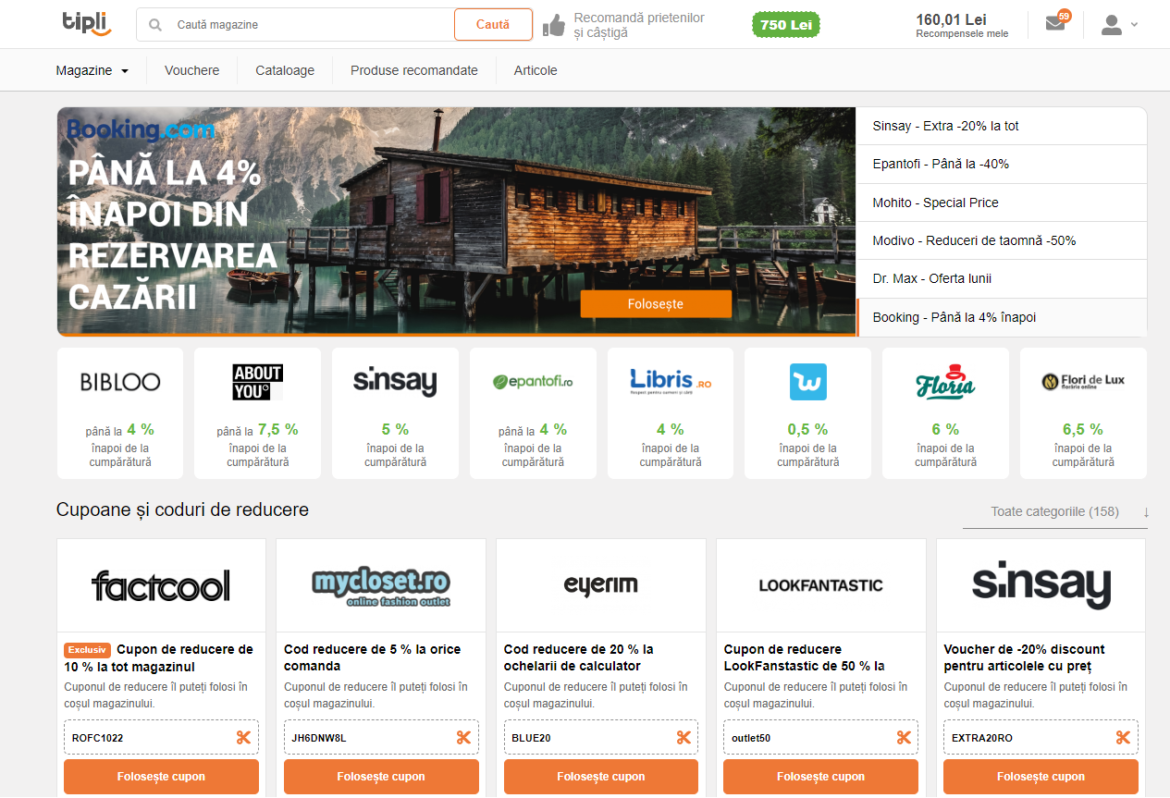Viewport: 1170px width, 798px height.
Task: Click the Folosește banner button
Action: click(x=656, y=304)
